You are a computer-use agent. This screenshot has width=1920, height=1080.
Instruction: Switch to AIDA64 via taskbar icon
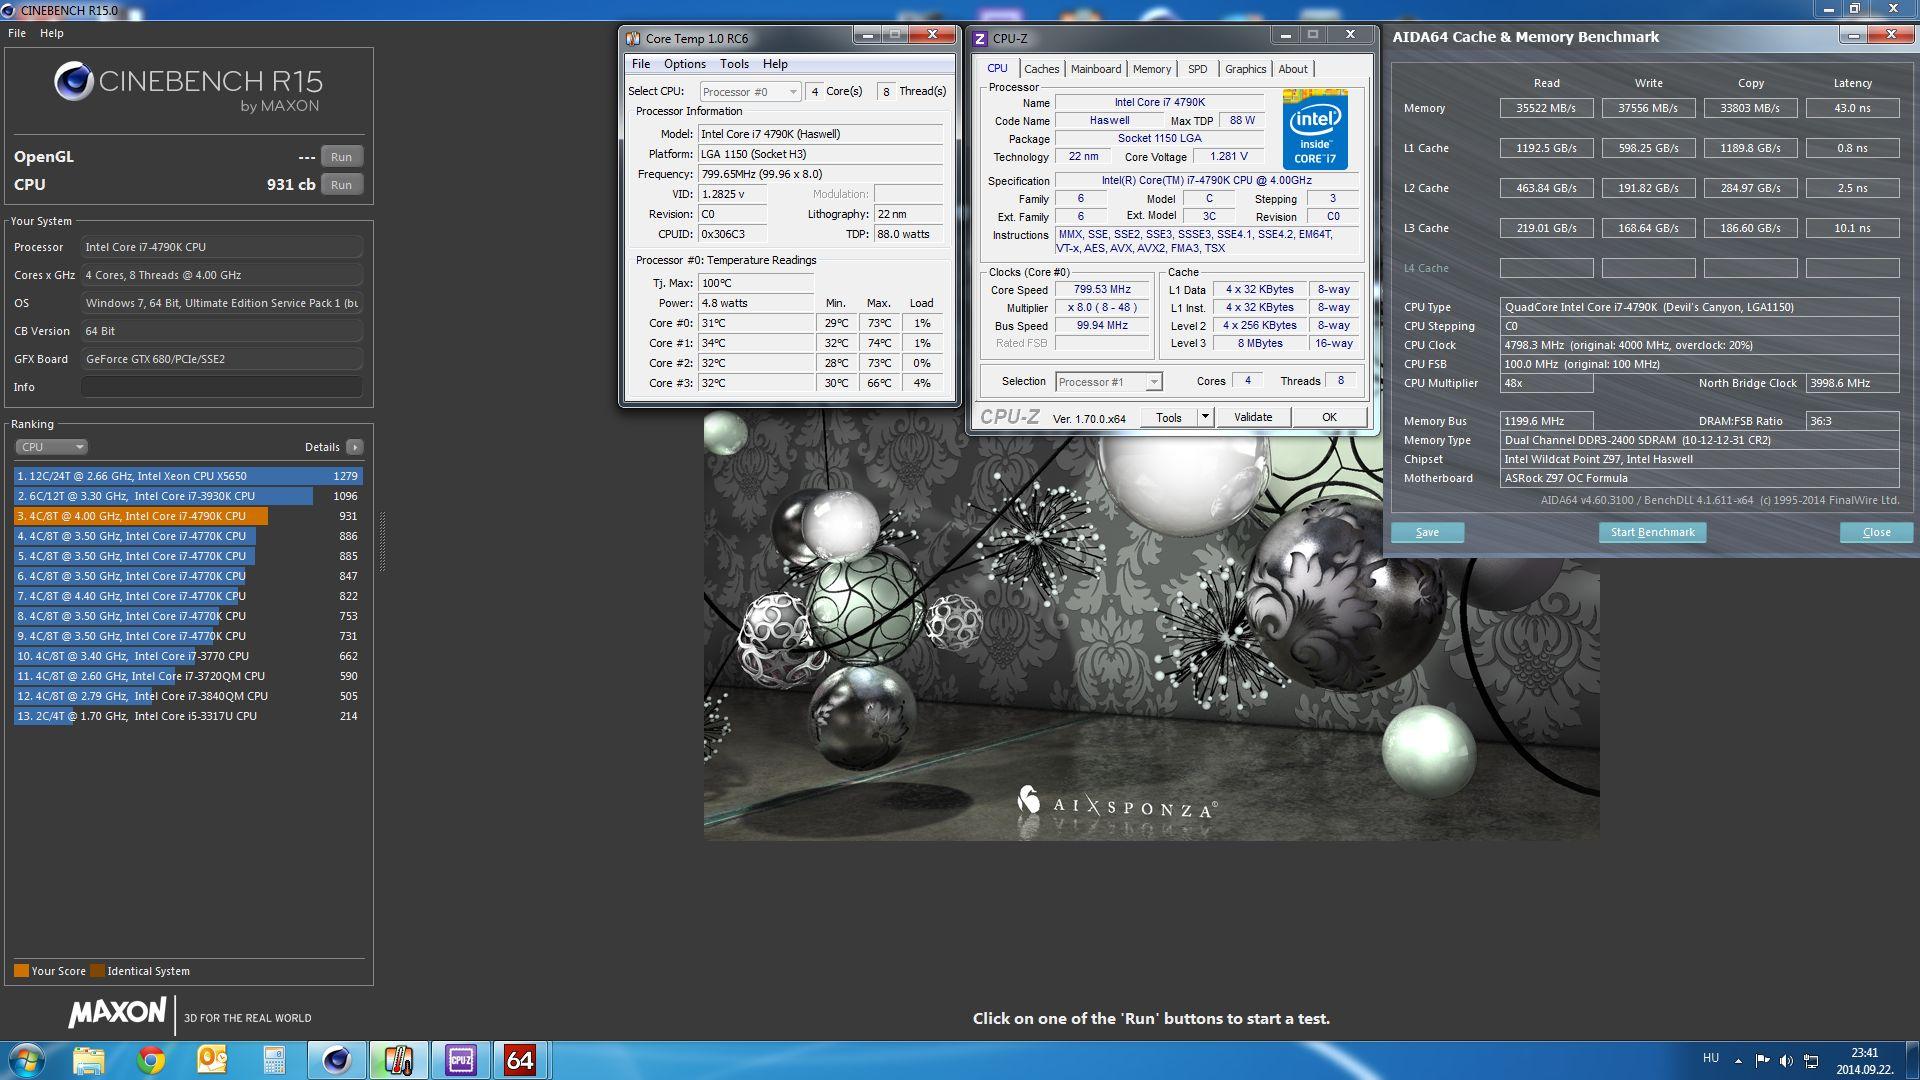click(x=521, y=1060)
